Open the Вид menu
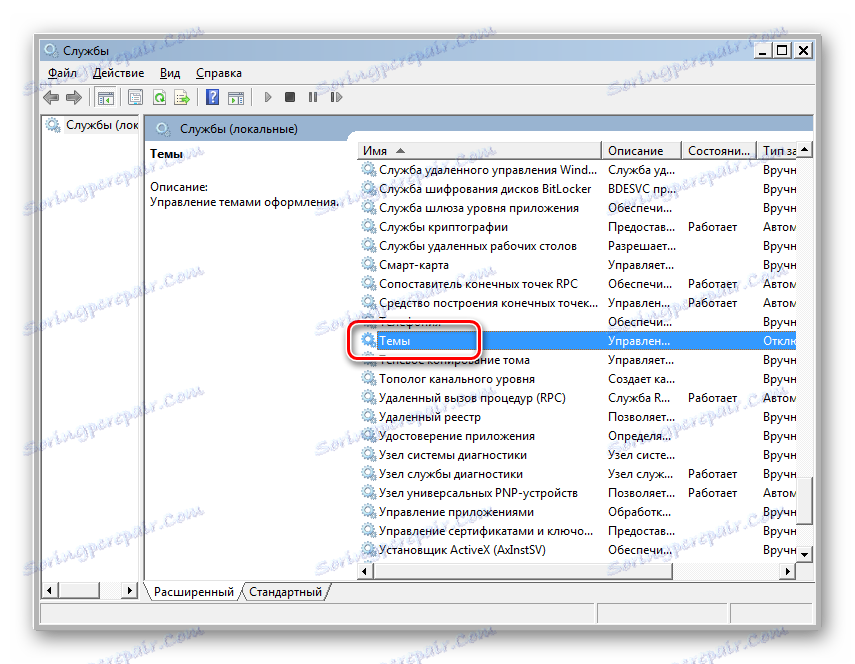The width and height of the screenshot is (855, 664). pyautogui.click(x=170, y=73)
